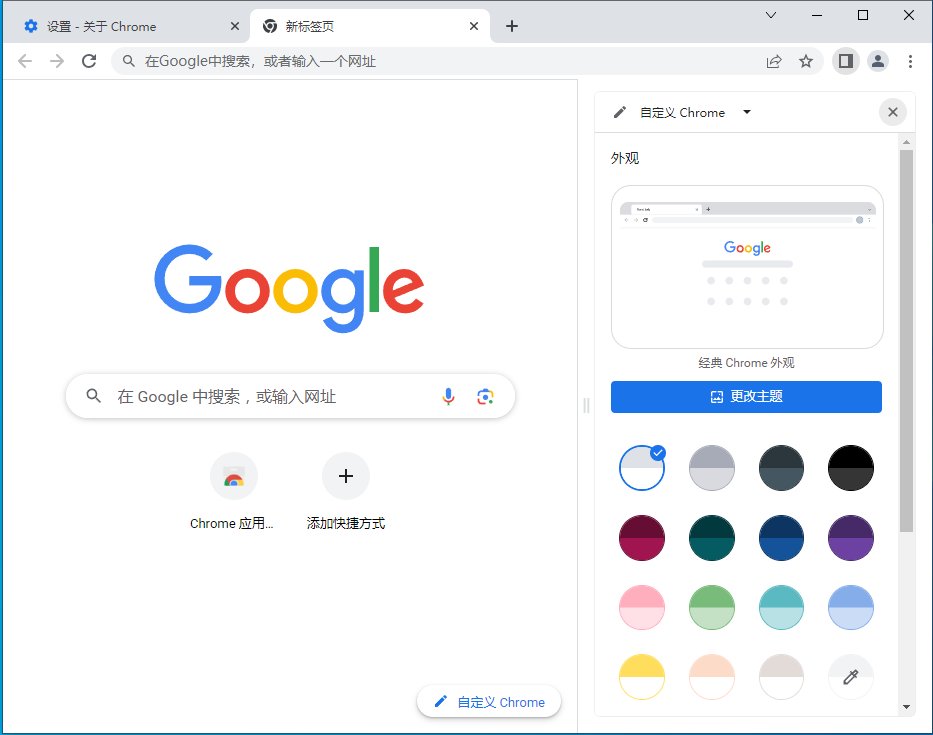Click the 添加快捷方式 shortcut

pyautogui.click(x=346, y=476)
